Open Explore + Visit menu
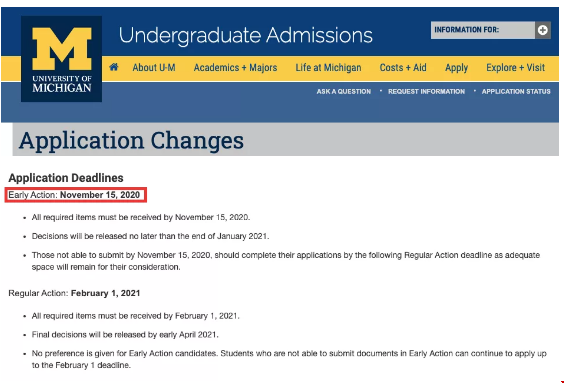Screen dimensions: 564x383 coord(515,68)
